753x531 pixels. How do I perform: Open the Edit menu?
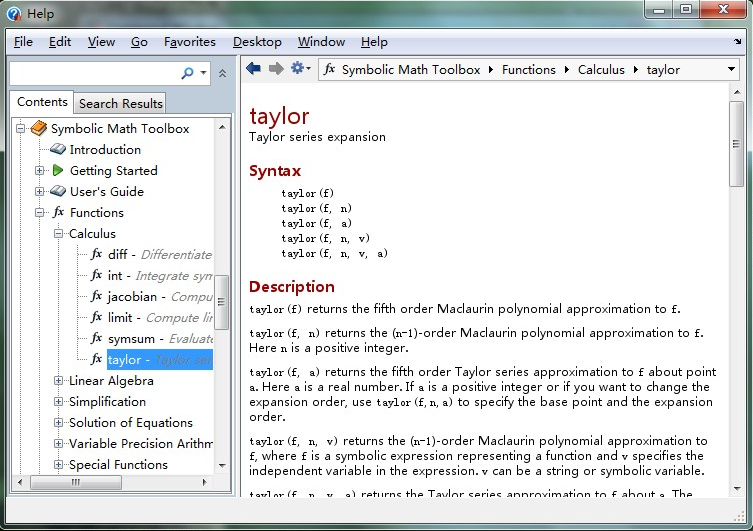pos(60,42)
